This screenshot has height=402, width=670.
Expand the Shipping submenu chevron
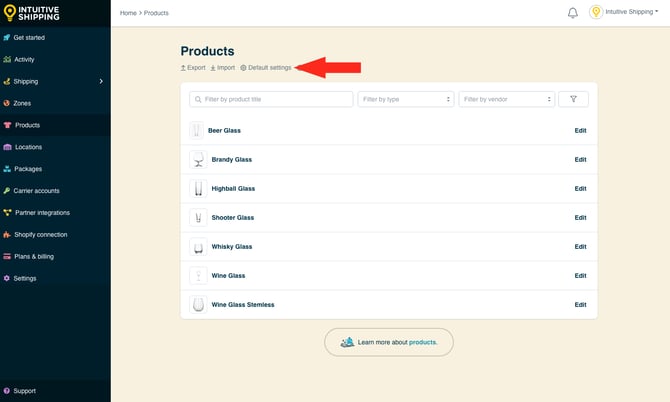point(101,81)
